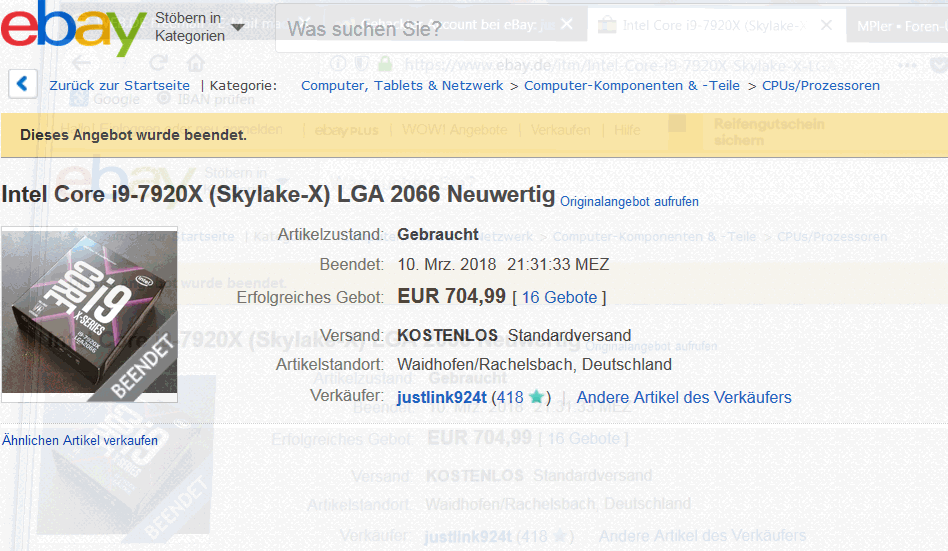Click the Intel Core i9-7920X listing title

click(x=278, y=195)
